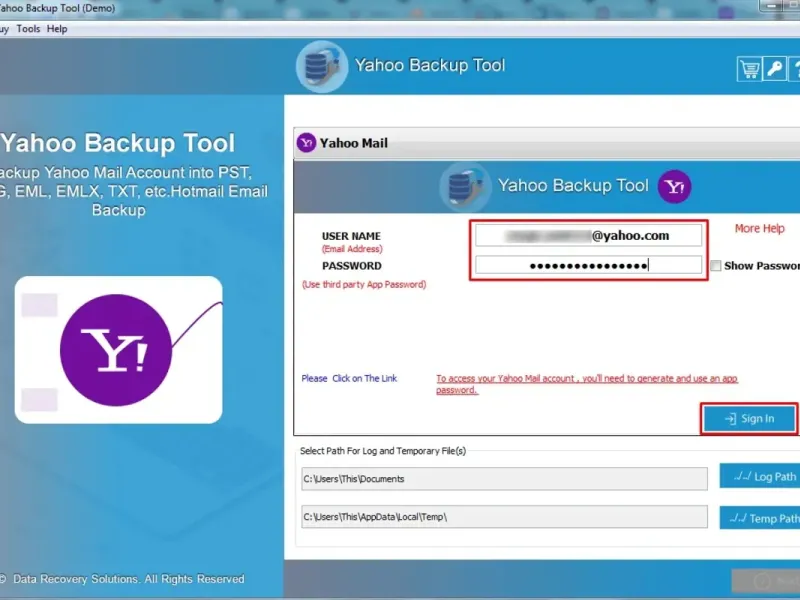This screenshot has width=800, height=600.
Task: Click the purple Yahoo icon beside Yahoo Mail
Action: (x=307, y=143)
